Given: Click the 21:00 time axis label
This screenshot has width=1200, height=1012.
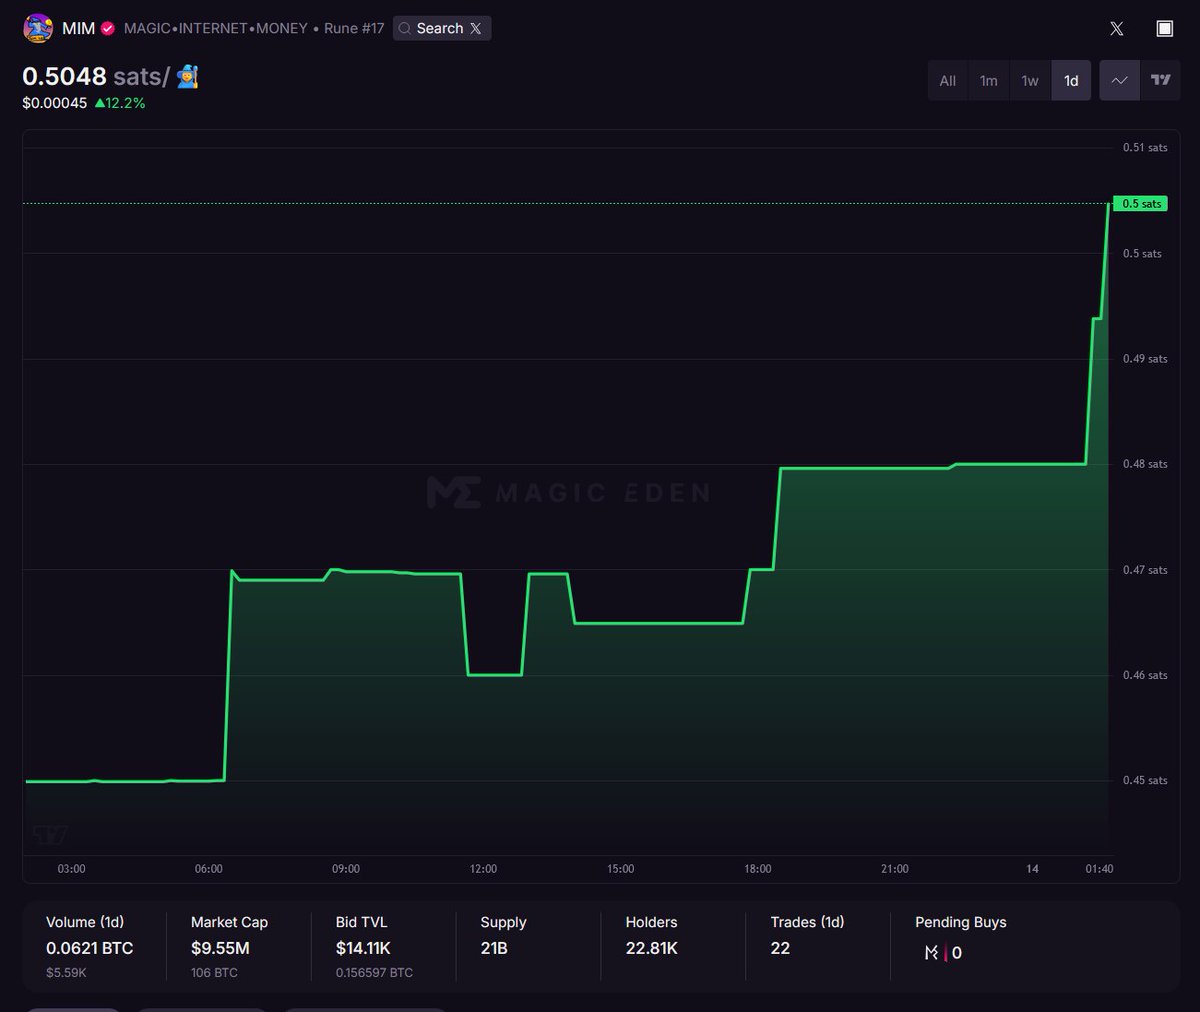Looking at the screenshot, I should (895, 869).
